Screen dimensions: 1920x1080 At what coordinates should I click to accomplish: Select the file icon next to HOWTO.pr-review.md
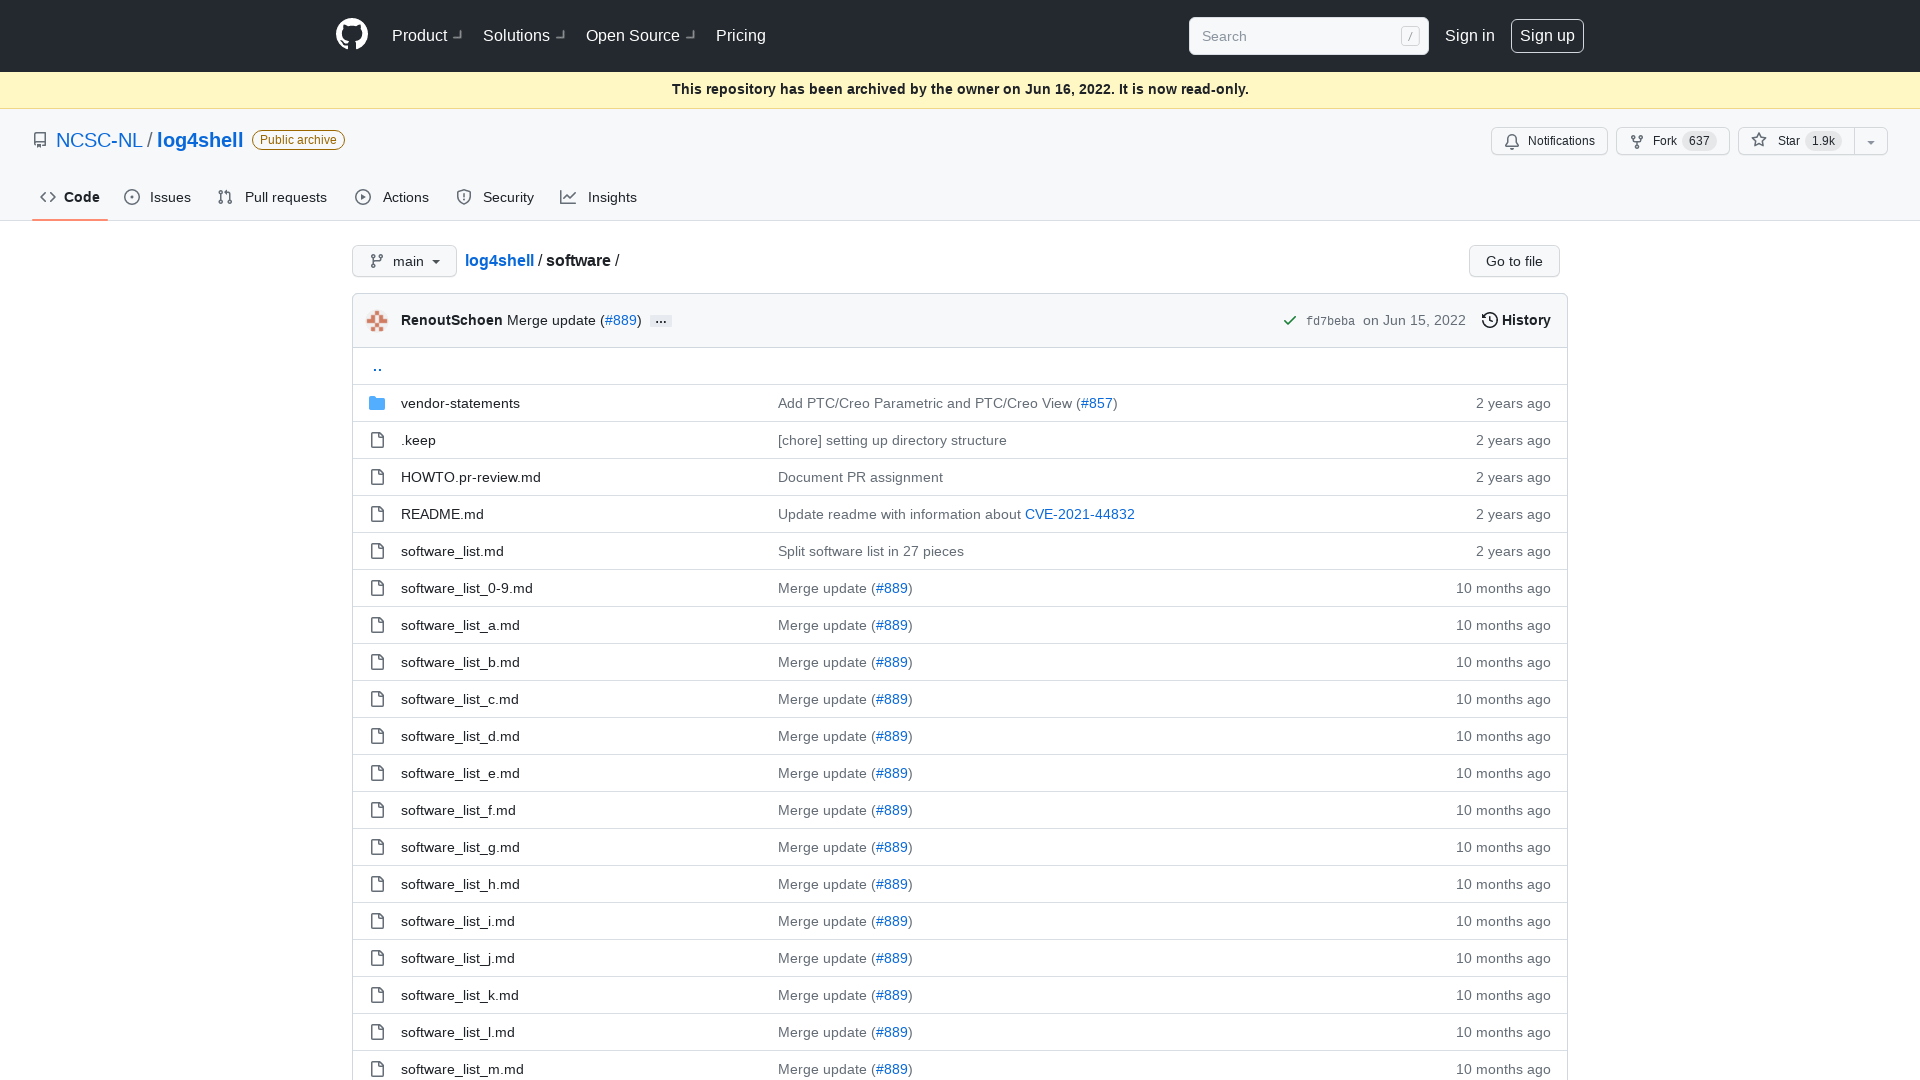pyautogui.click(x=377, y=477)
